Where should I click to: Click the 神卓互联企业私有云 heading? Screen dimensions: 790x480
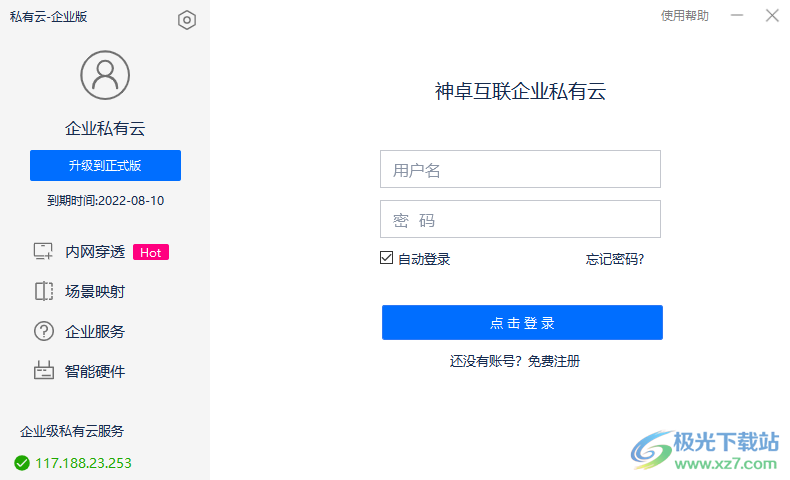click(x=520, y=92)
